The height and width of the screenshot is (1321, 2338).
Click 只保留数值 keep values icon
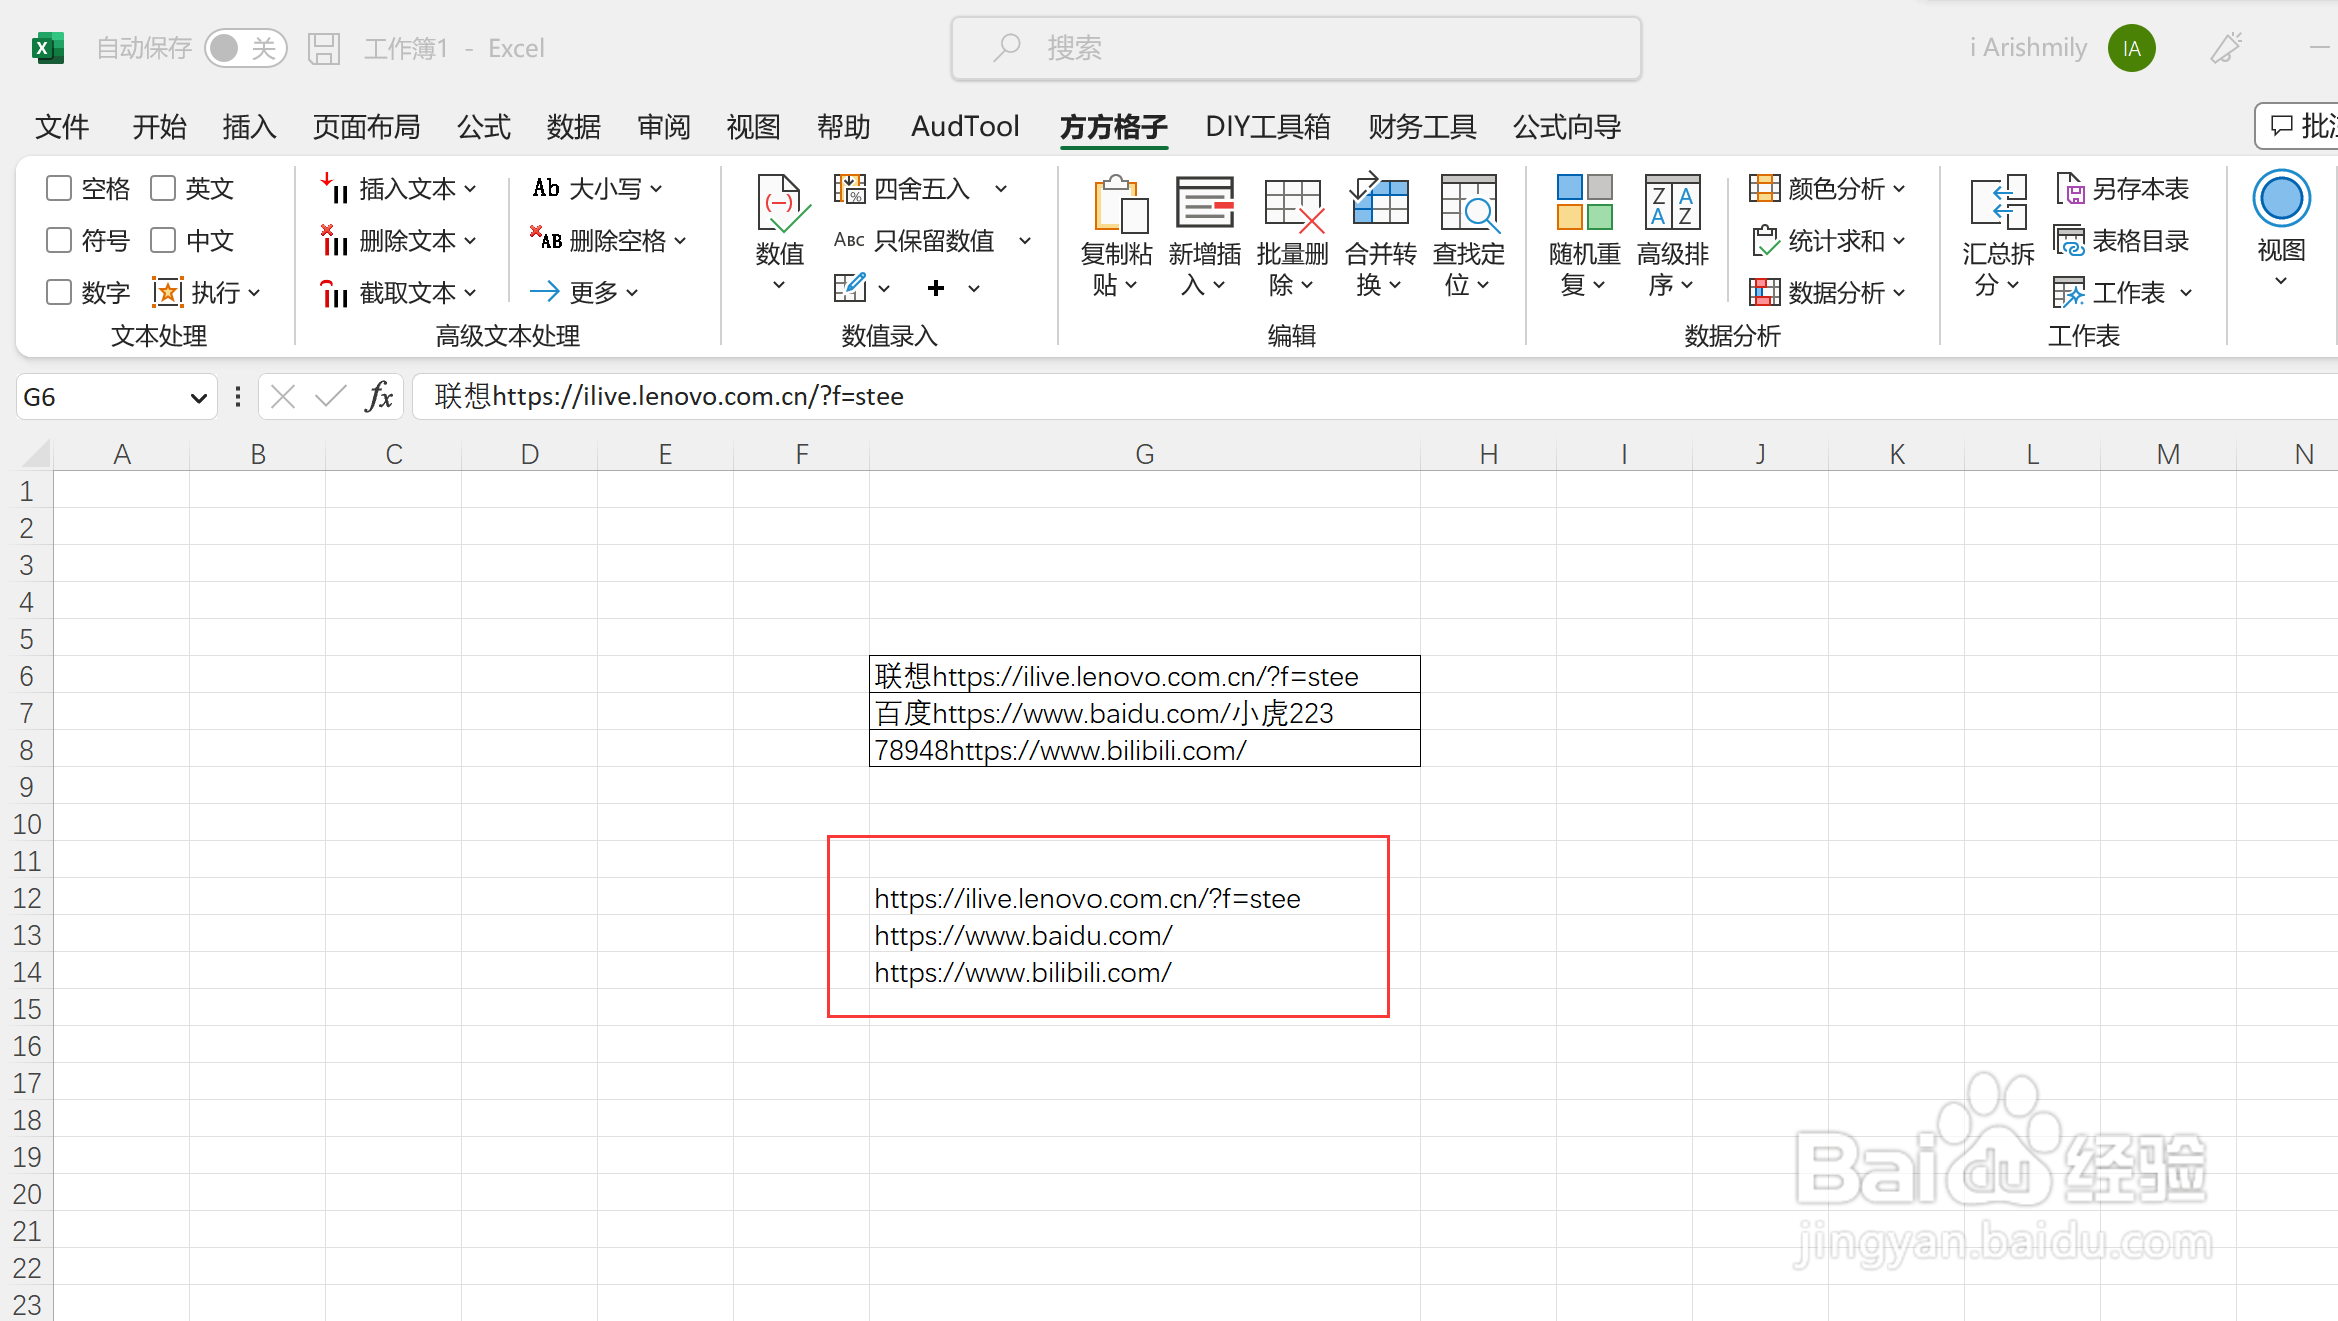[849, 240]
